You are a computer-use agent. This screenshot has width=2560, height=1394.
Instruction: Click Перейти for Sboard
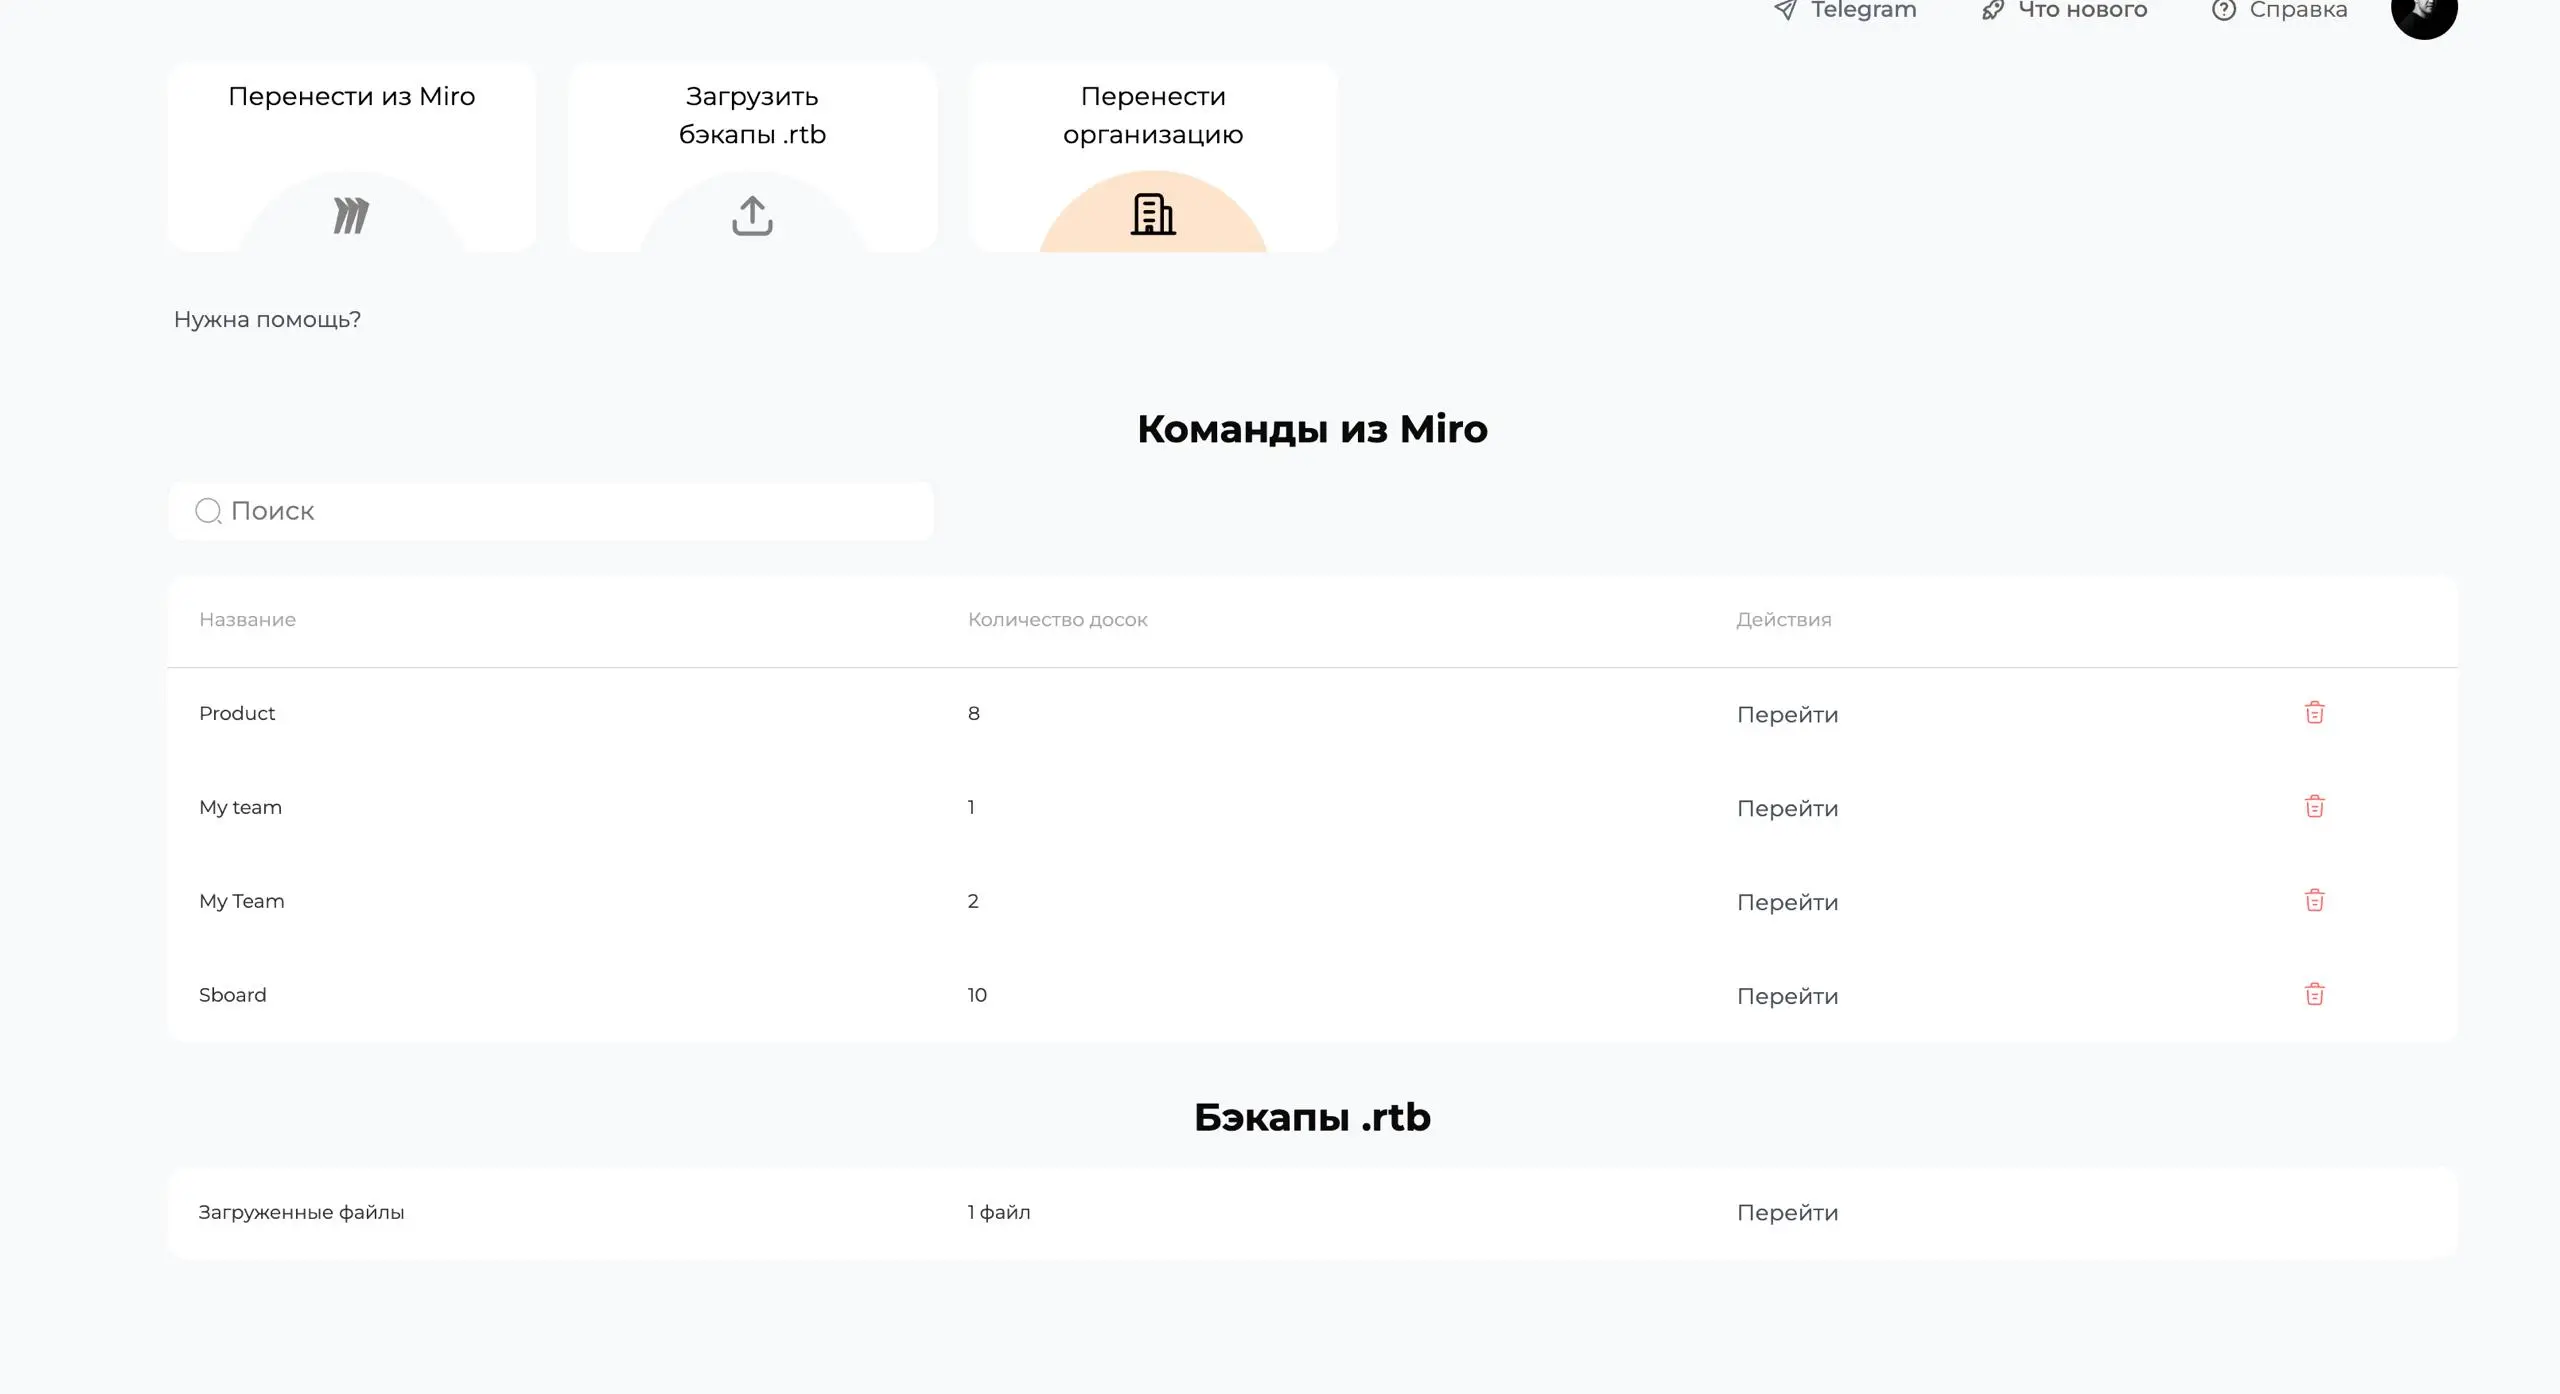[1787, 996]
